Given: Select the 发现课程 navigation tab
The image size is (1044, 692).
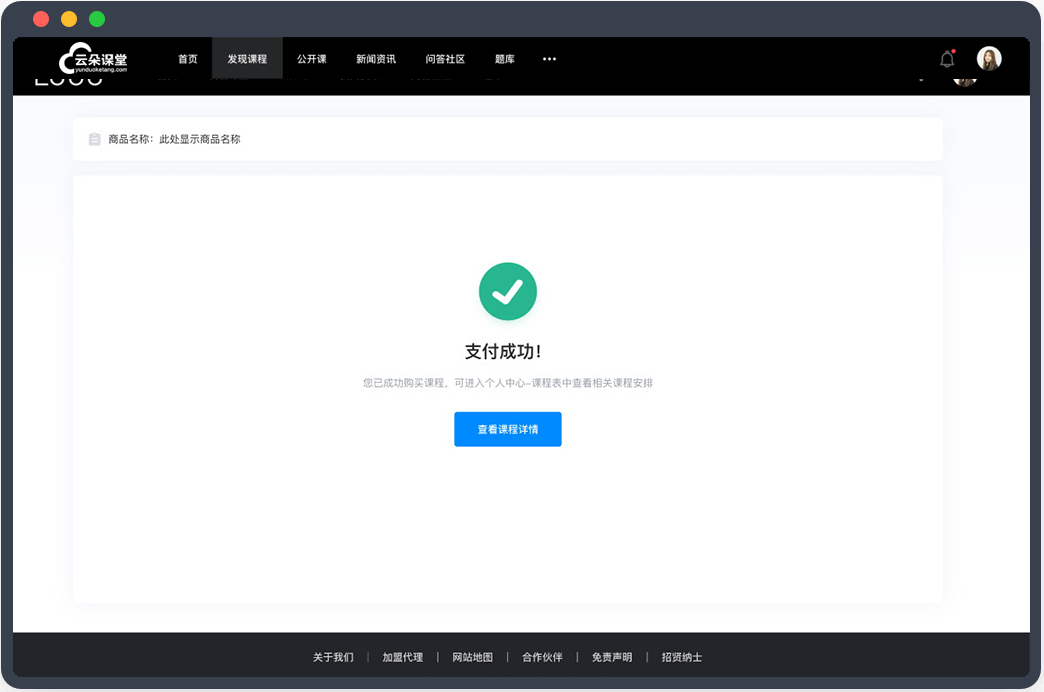Looking at the screenshot, I should click(247, 59).
